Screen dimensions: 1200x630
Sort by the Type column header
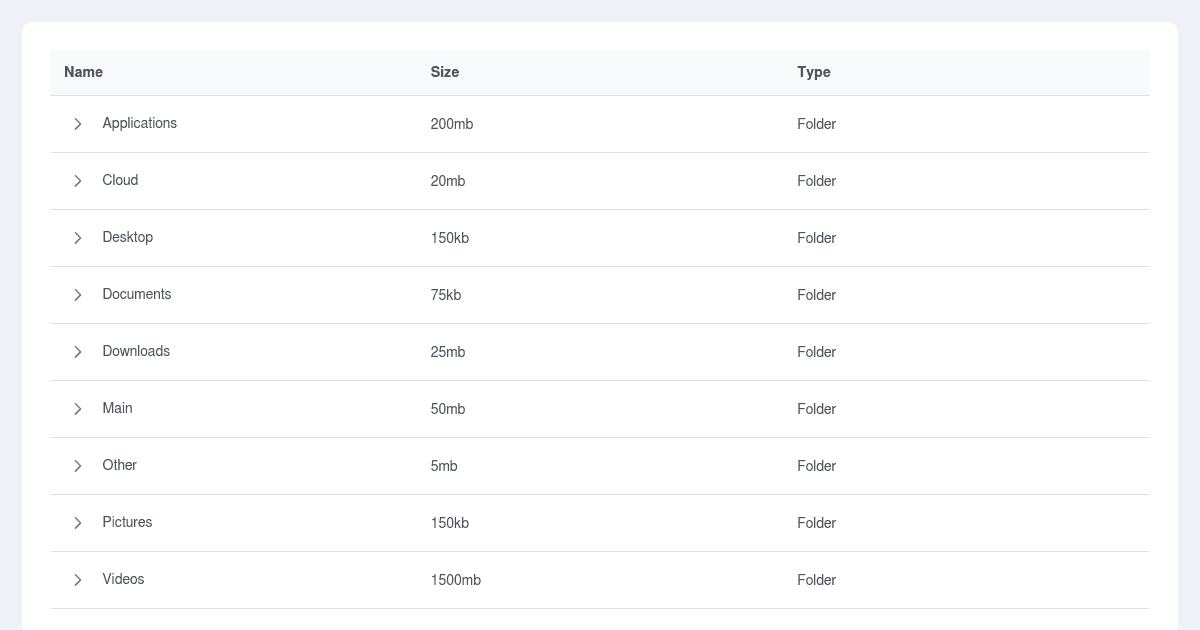tap(814, 72)
